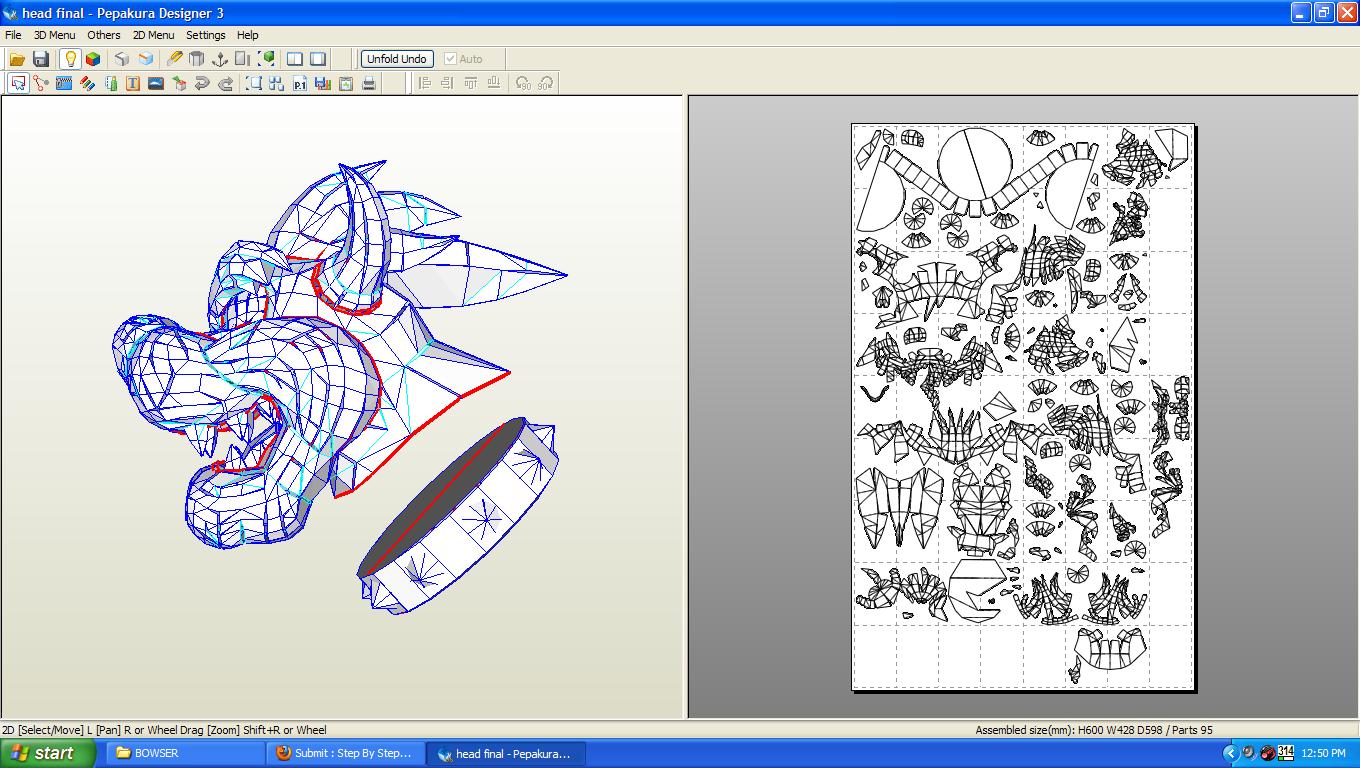The width and height of the screenshot is (1360, 768).
Task: Undo with the left curved arrow icon
Action: click(x=202, y=83)
